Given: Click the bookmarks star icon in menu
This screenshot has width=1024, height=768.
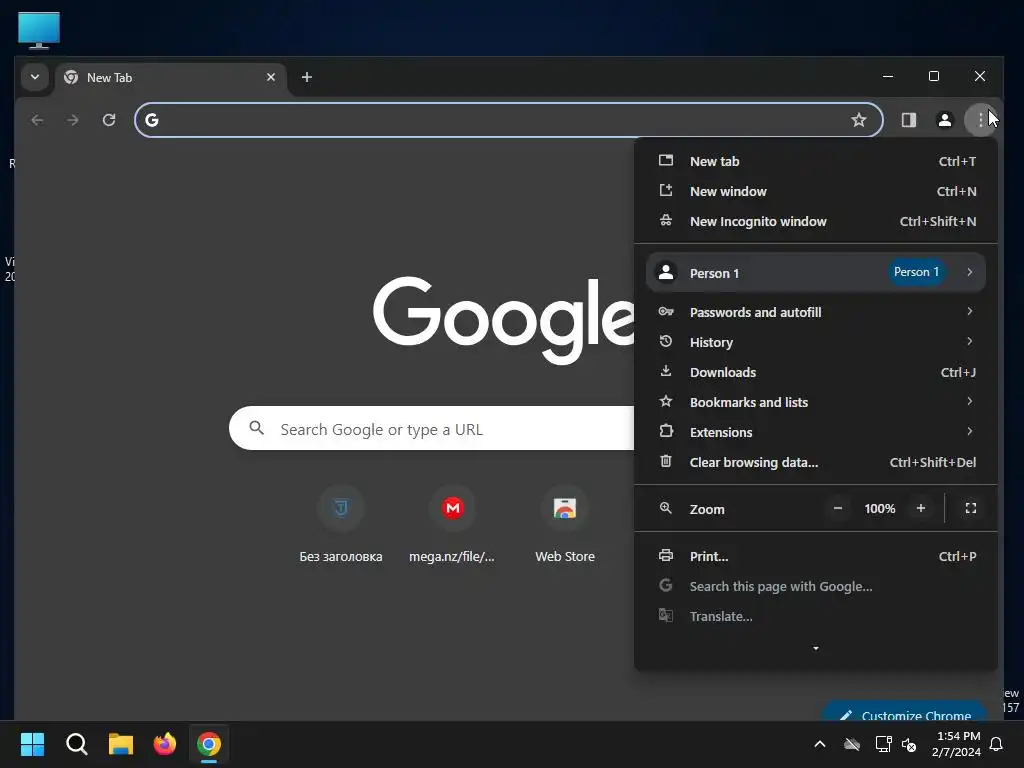Looking at the screenshot, I should [x=665, y=401].
